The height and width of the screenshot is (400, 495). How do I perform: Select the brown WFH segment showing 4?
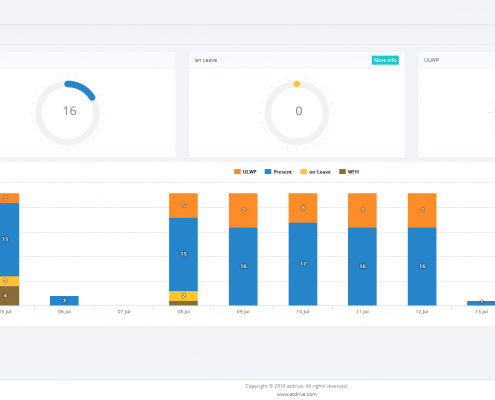pyautogui.click(x=9, y=296)
